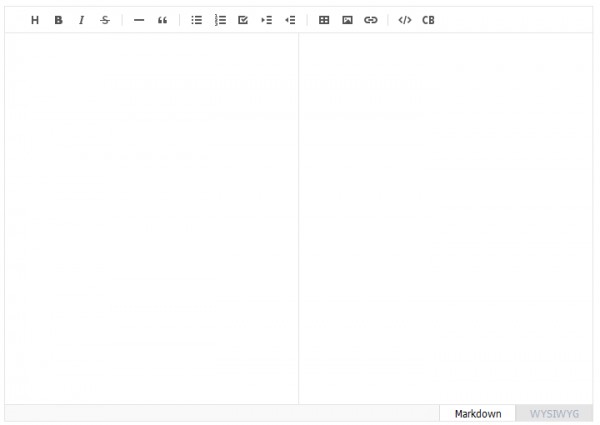Click the right preview pane

pos(446,218)
